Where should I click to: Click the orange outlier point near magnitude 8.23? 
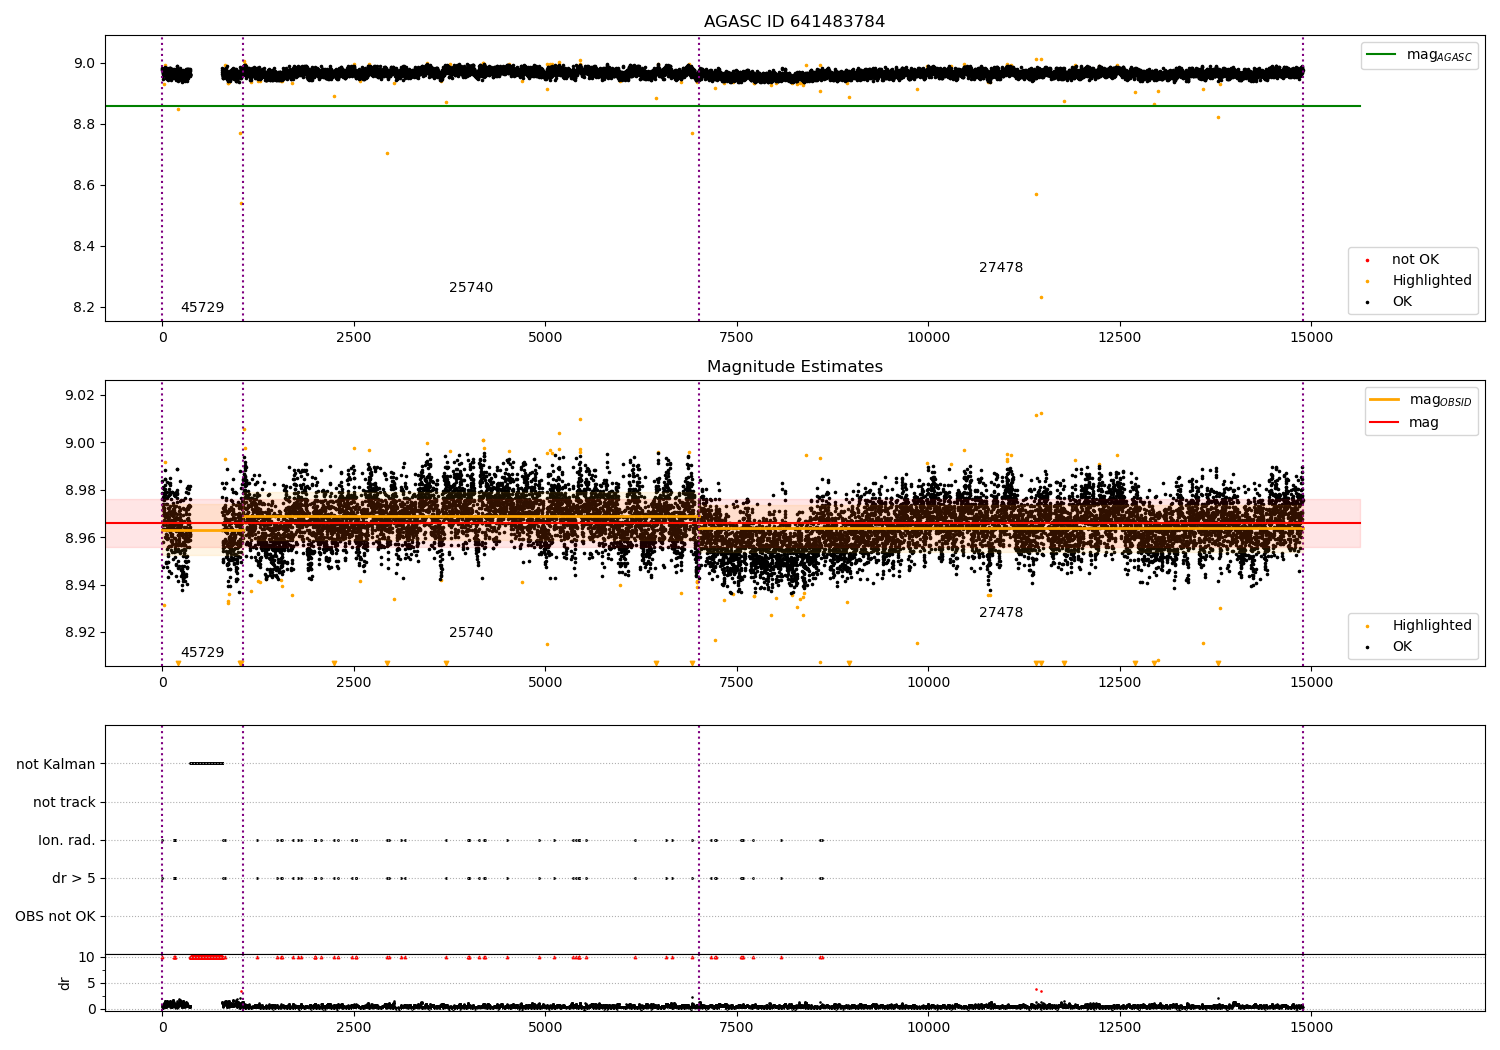click(1041, 297)
